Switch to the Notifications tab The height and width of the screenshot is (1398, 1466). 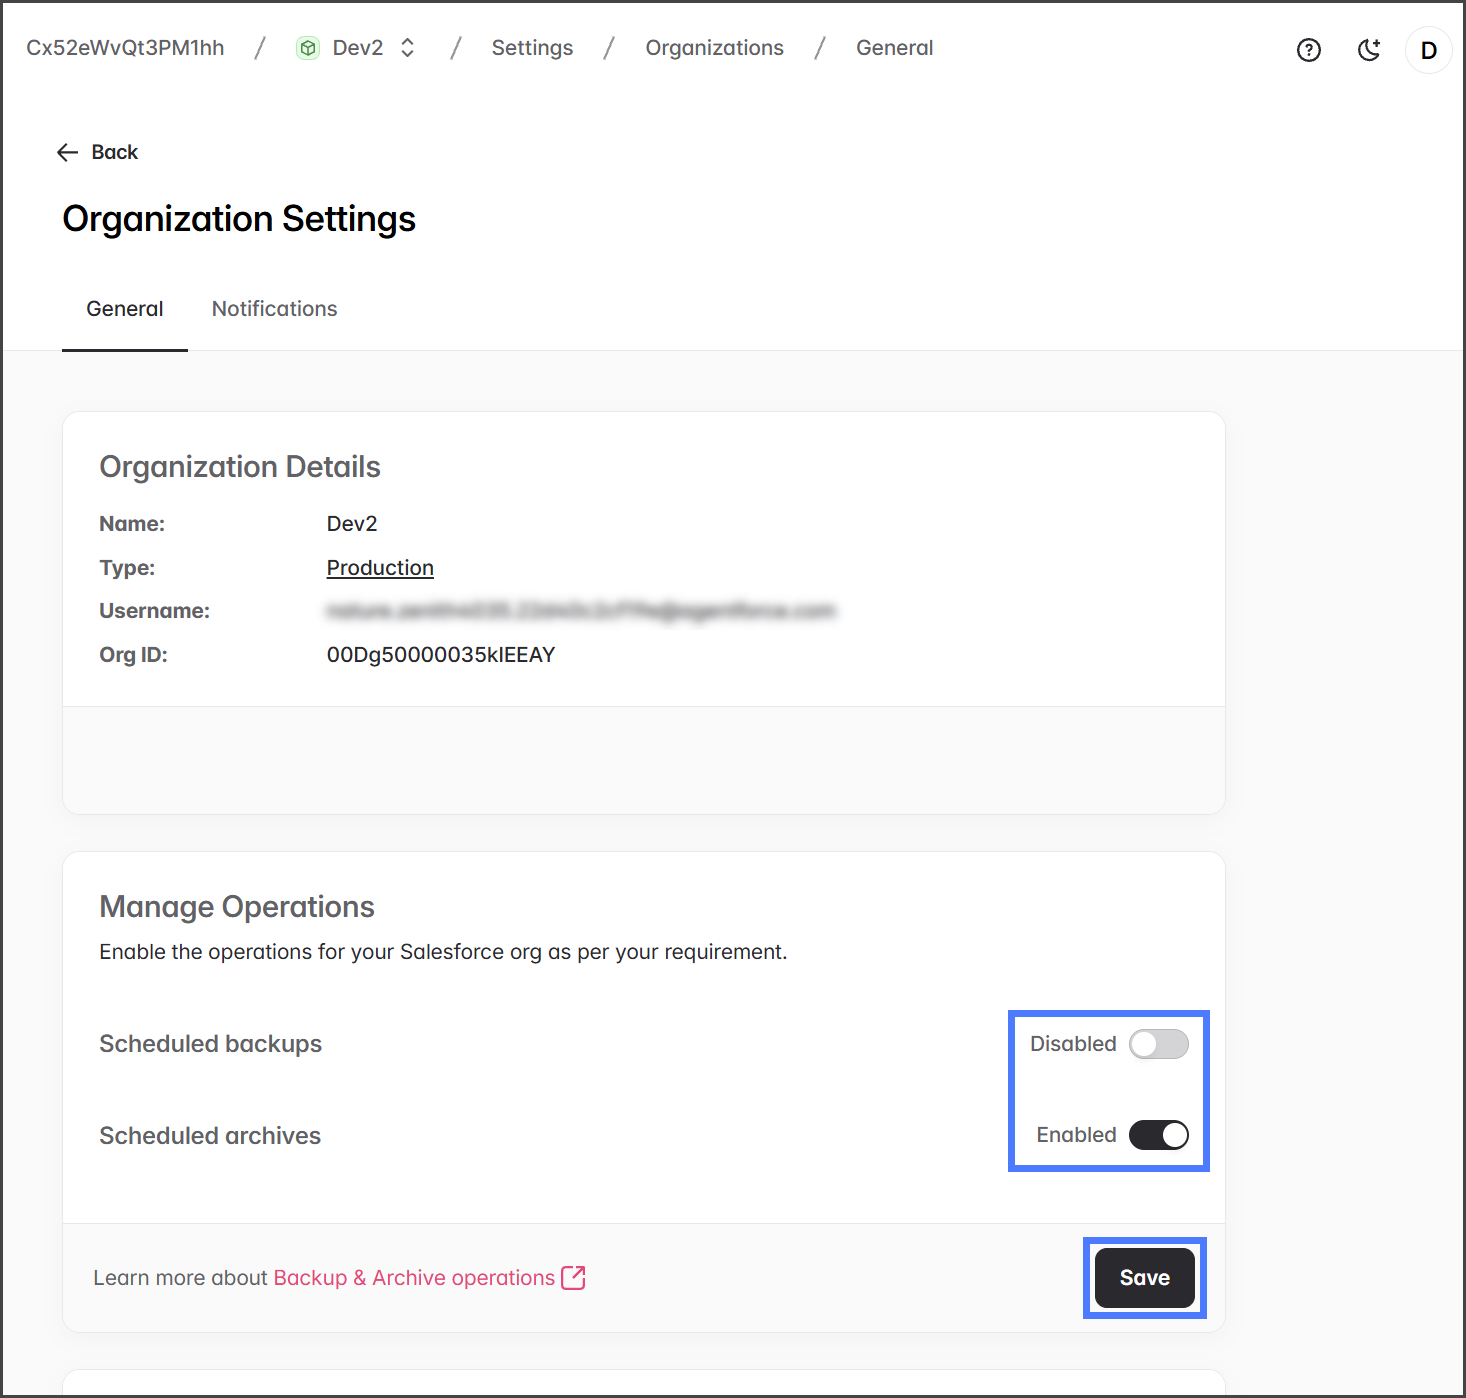pyautogui.click(x=274, y=309)
